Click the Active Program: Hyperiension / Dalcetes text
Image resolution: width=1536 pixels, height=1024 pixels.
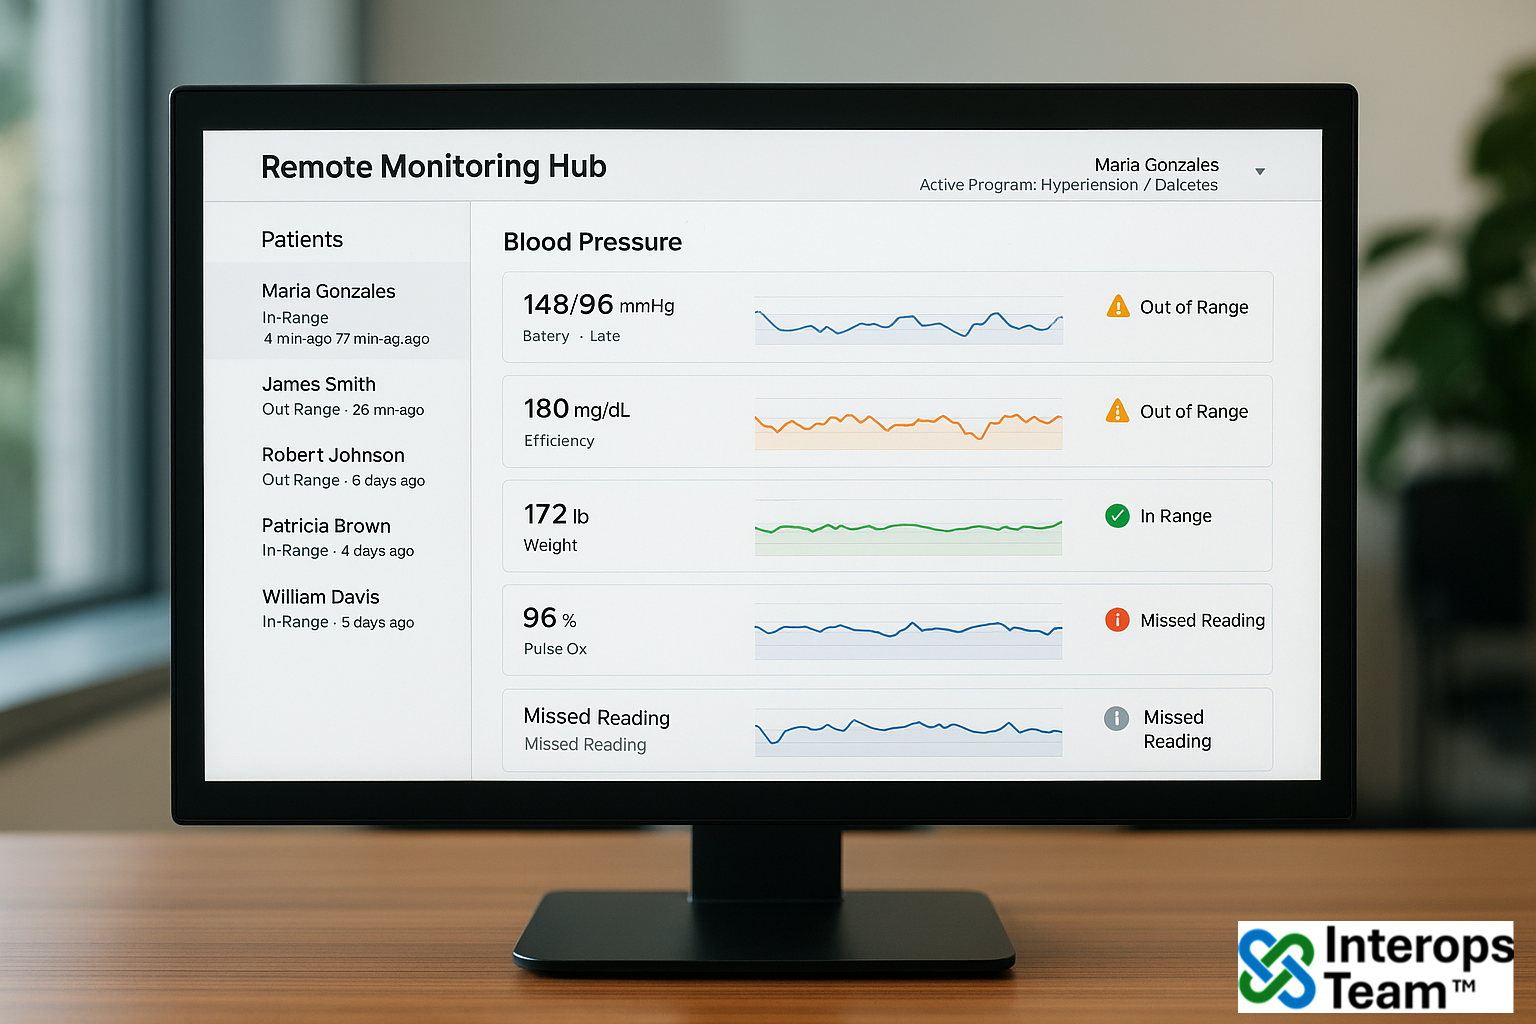[x=1068, y=185]
